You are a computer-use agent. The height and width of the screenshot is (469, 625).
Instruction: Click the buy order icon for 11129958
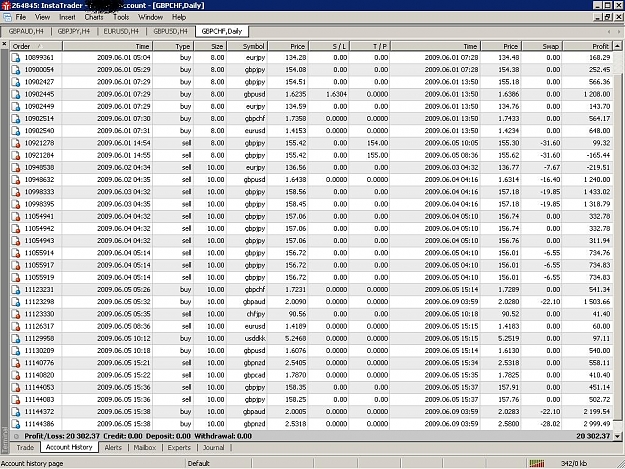pyautogui.click(x=16, y=338)
